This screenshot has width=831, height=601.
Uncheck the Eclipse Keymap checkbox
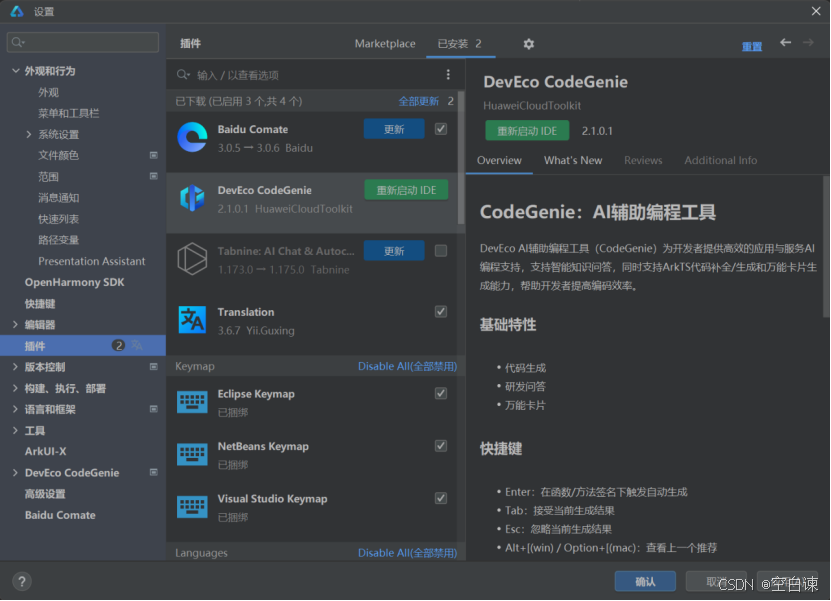(x=440, y=393)
